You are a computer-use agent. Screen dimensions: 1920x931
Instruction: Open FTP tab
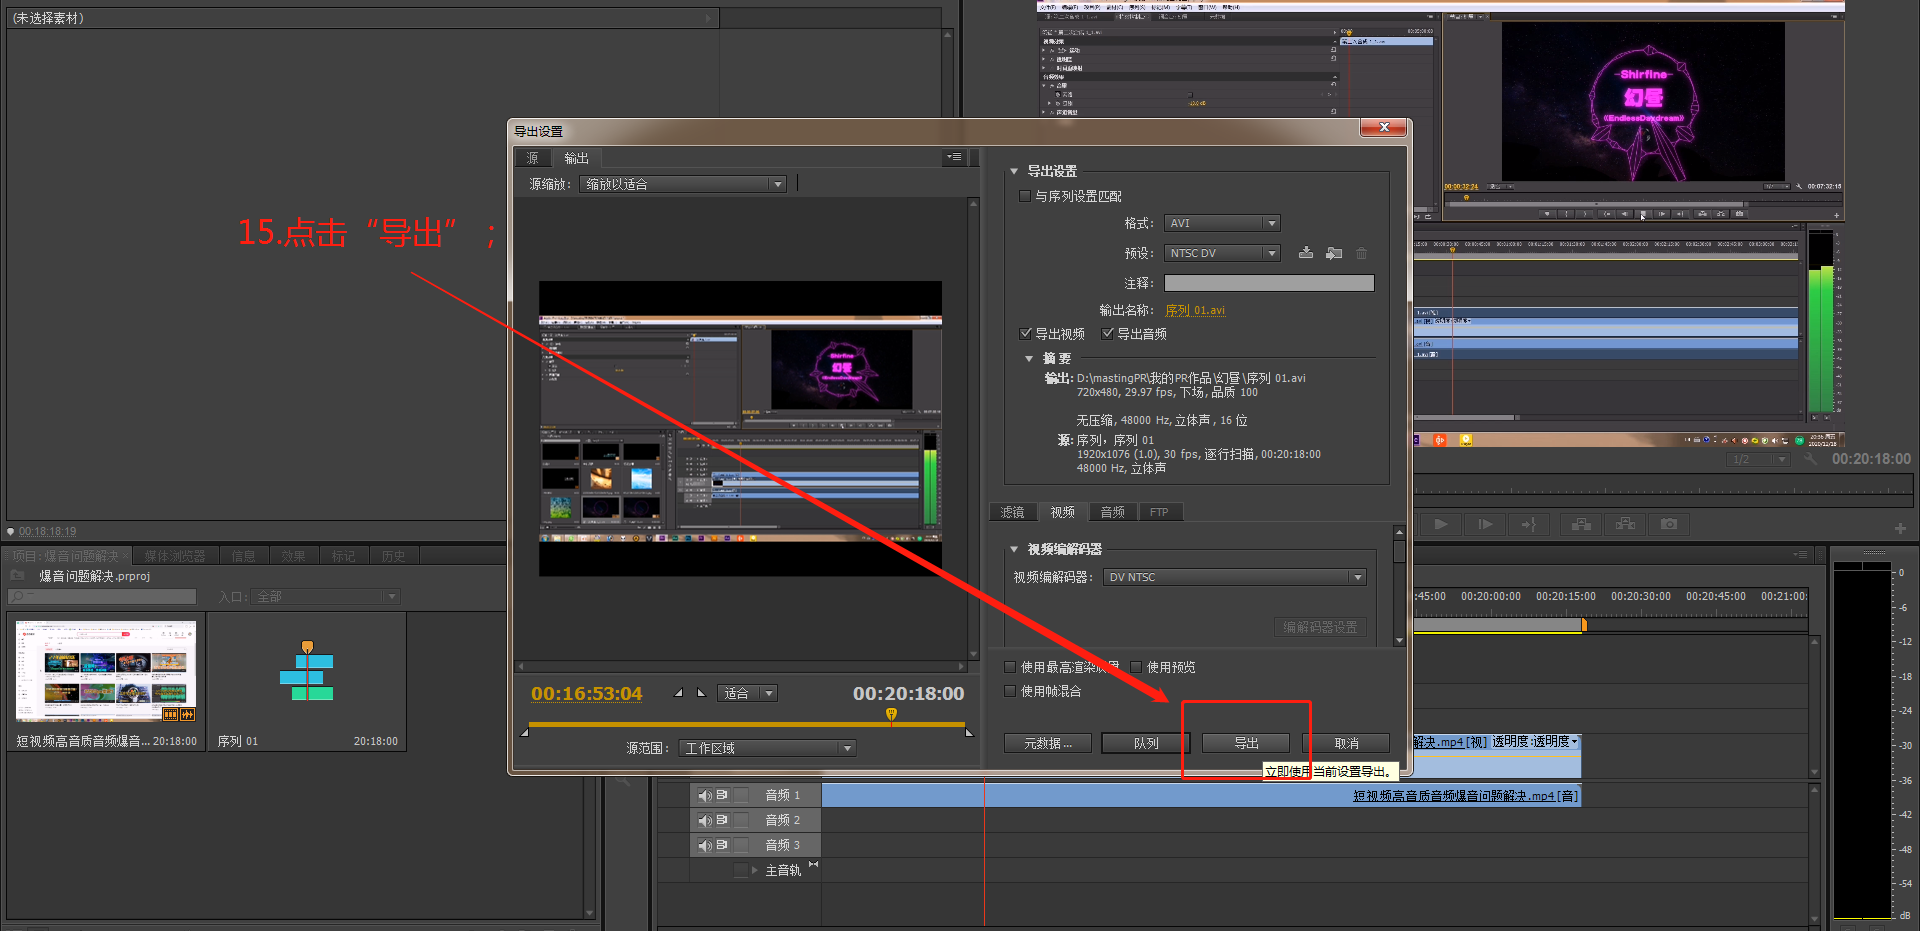pos(1159,512)
